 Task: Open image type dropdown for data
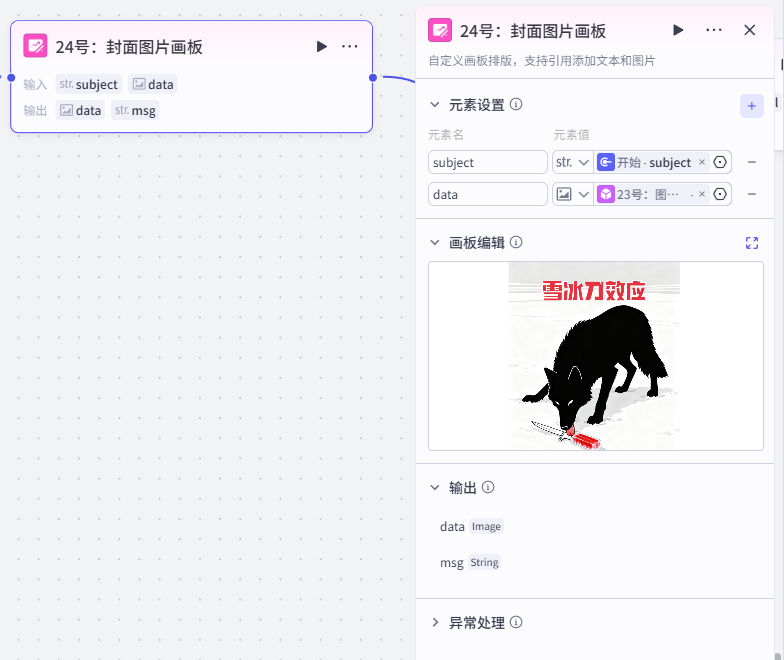point(572,194)
